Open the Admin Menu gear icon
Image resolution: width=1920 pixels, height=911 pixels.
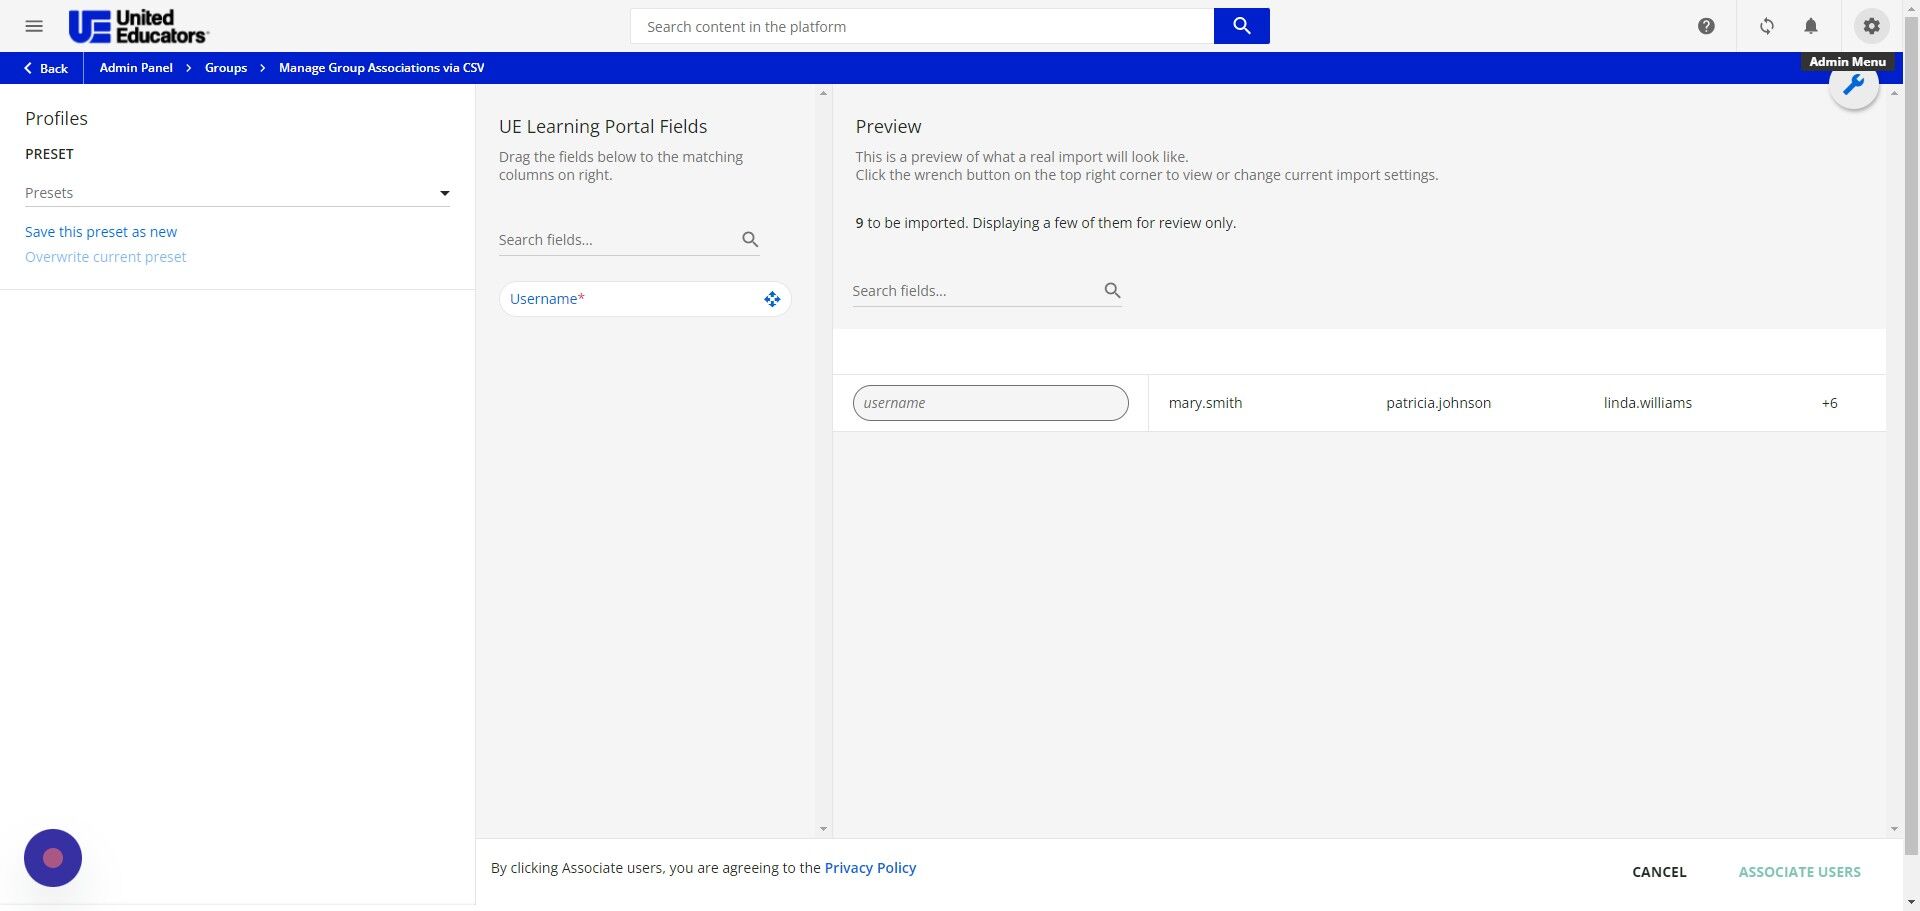[1871, 26]
